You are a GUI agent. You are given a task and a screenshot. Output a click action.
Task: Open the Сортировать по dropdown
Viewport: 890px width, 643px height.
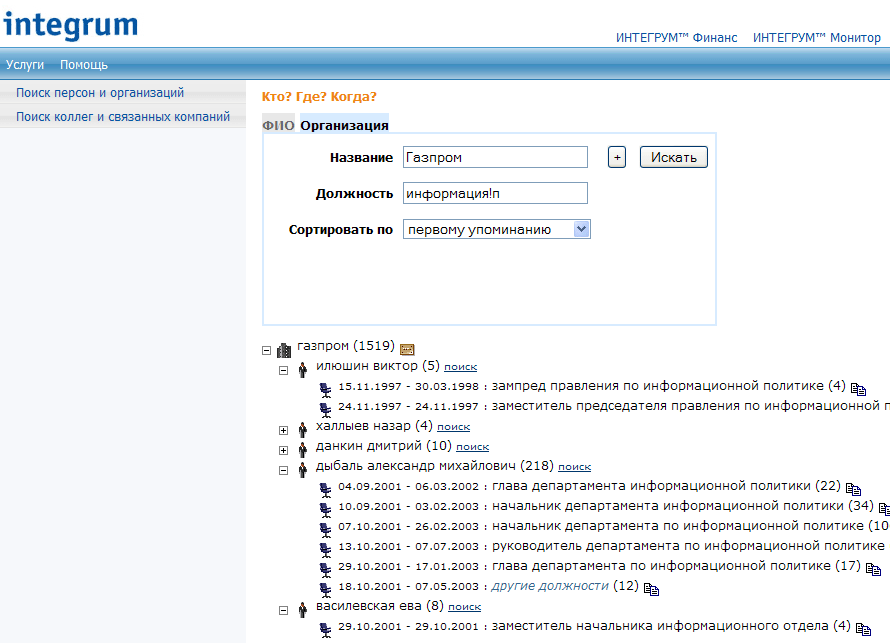pos(497,229)
